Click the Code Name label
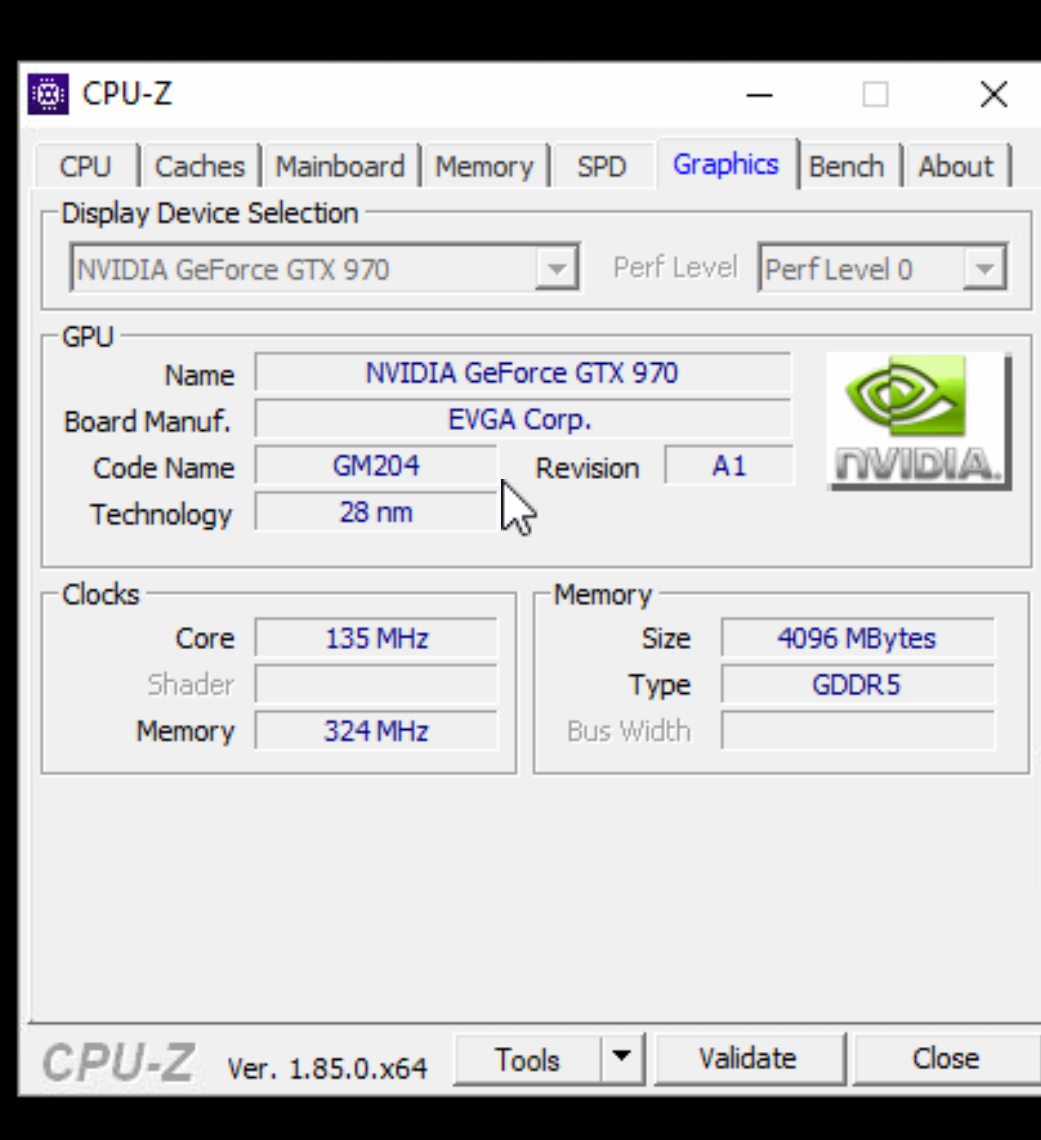Viewport: 1041px width, 1140px height. pos(164,468)
